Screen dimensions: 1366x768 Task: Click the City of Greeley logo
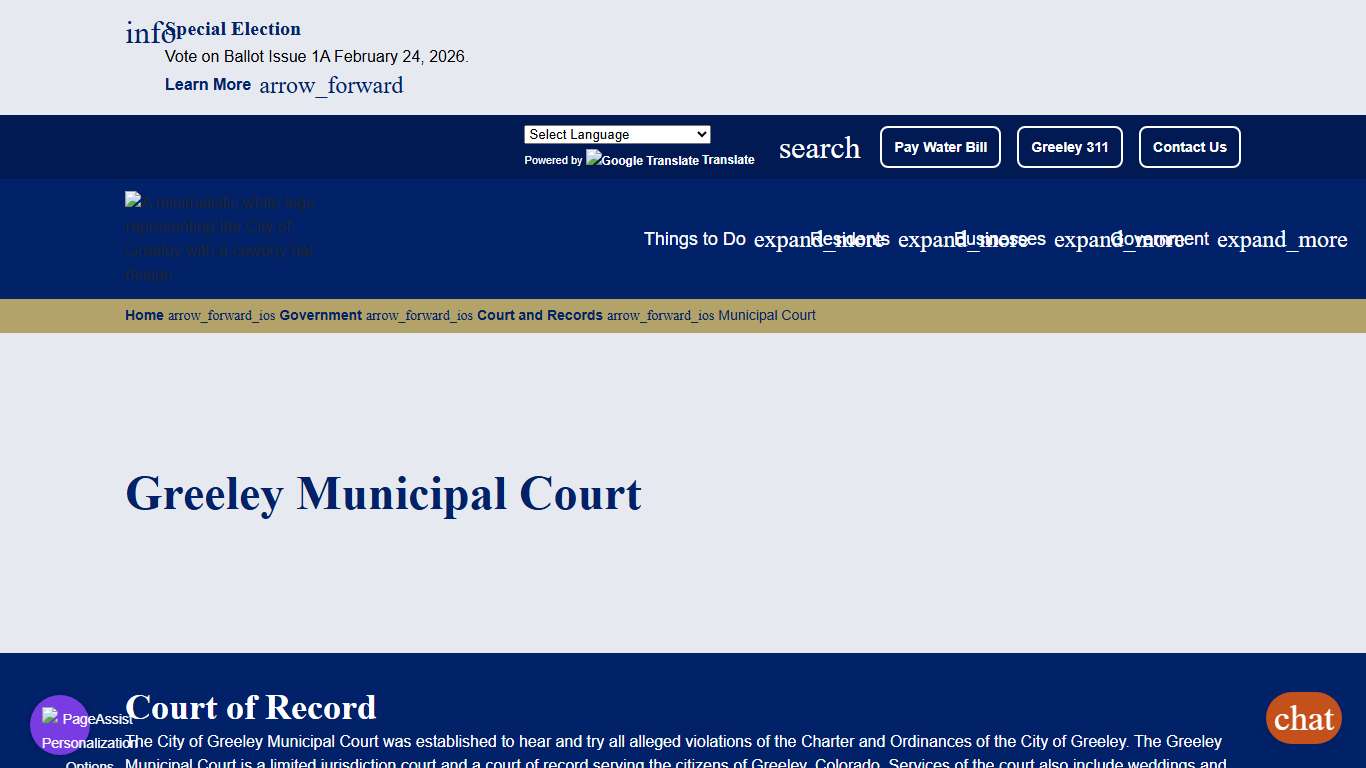pyautogui.click(x=220, y=238)
